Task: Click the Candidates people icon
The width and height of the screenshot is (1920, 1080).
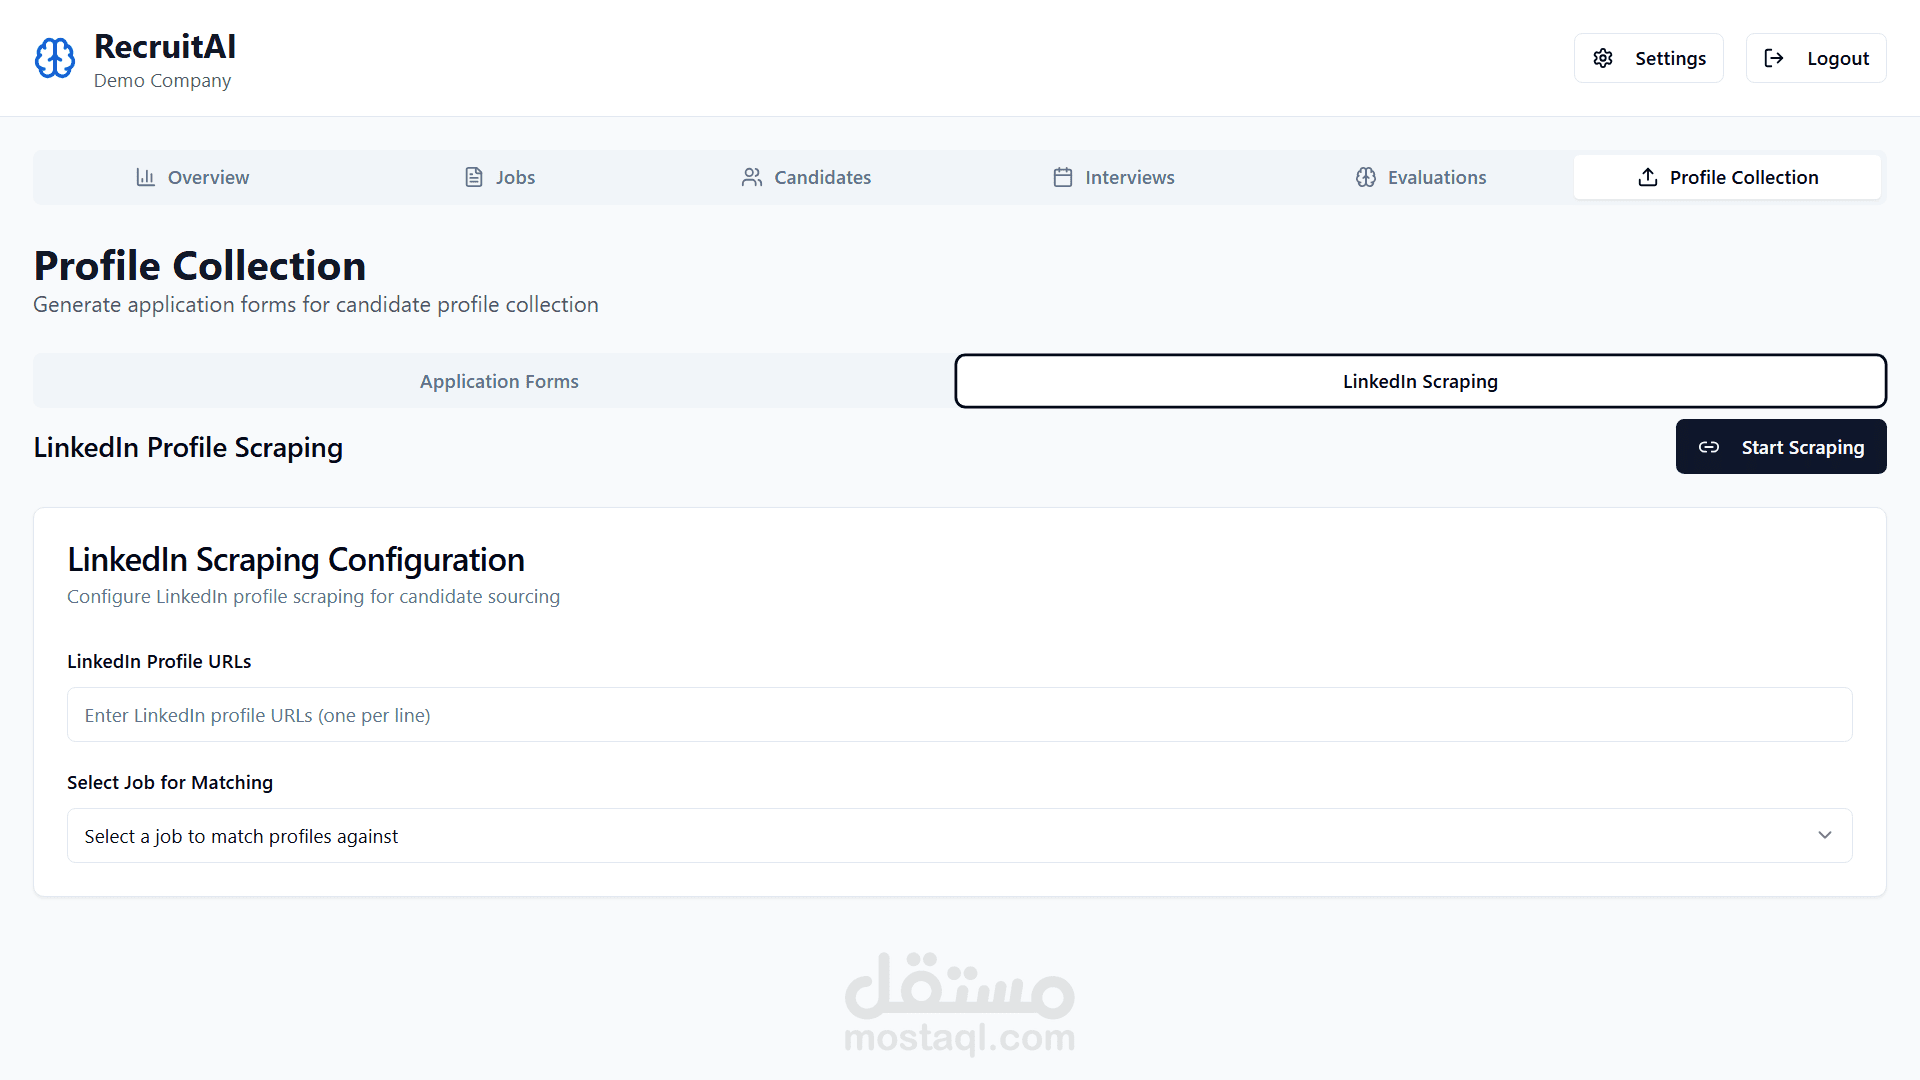Action: pos(752,177)
